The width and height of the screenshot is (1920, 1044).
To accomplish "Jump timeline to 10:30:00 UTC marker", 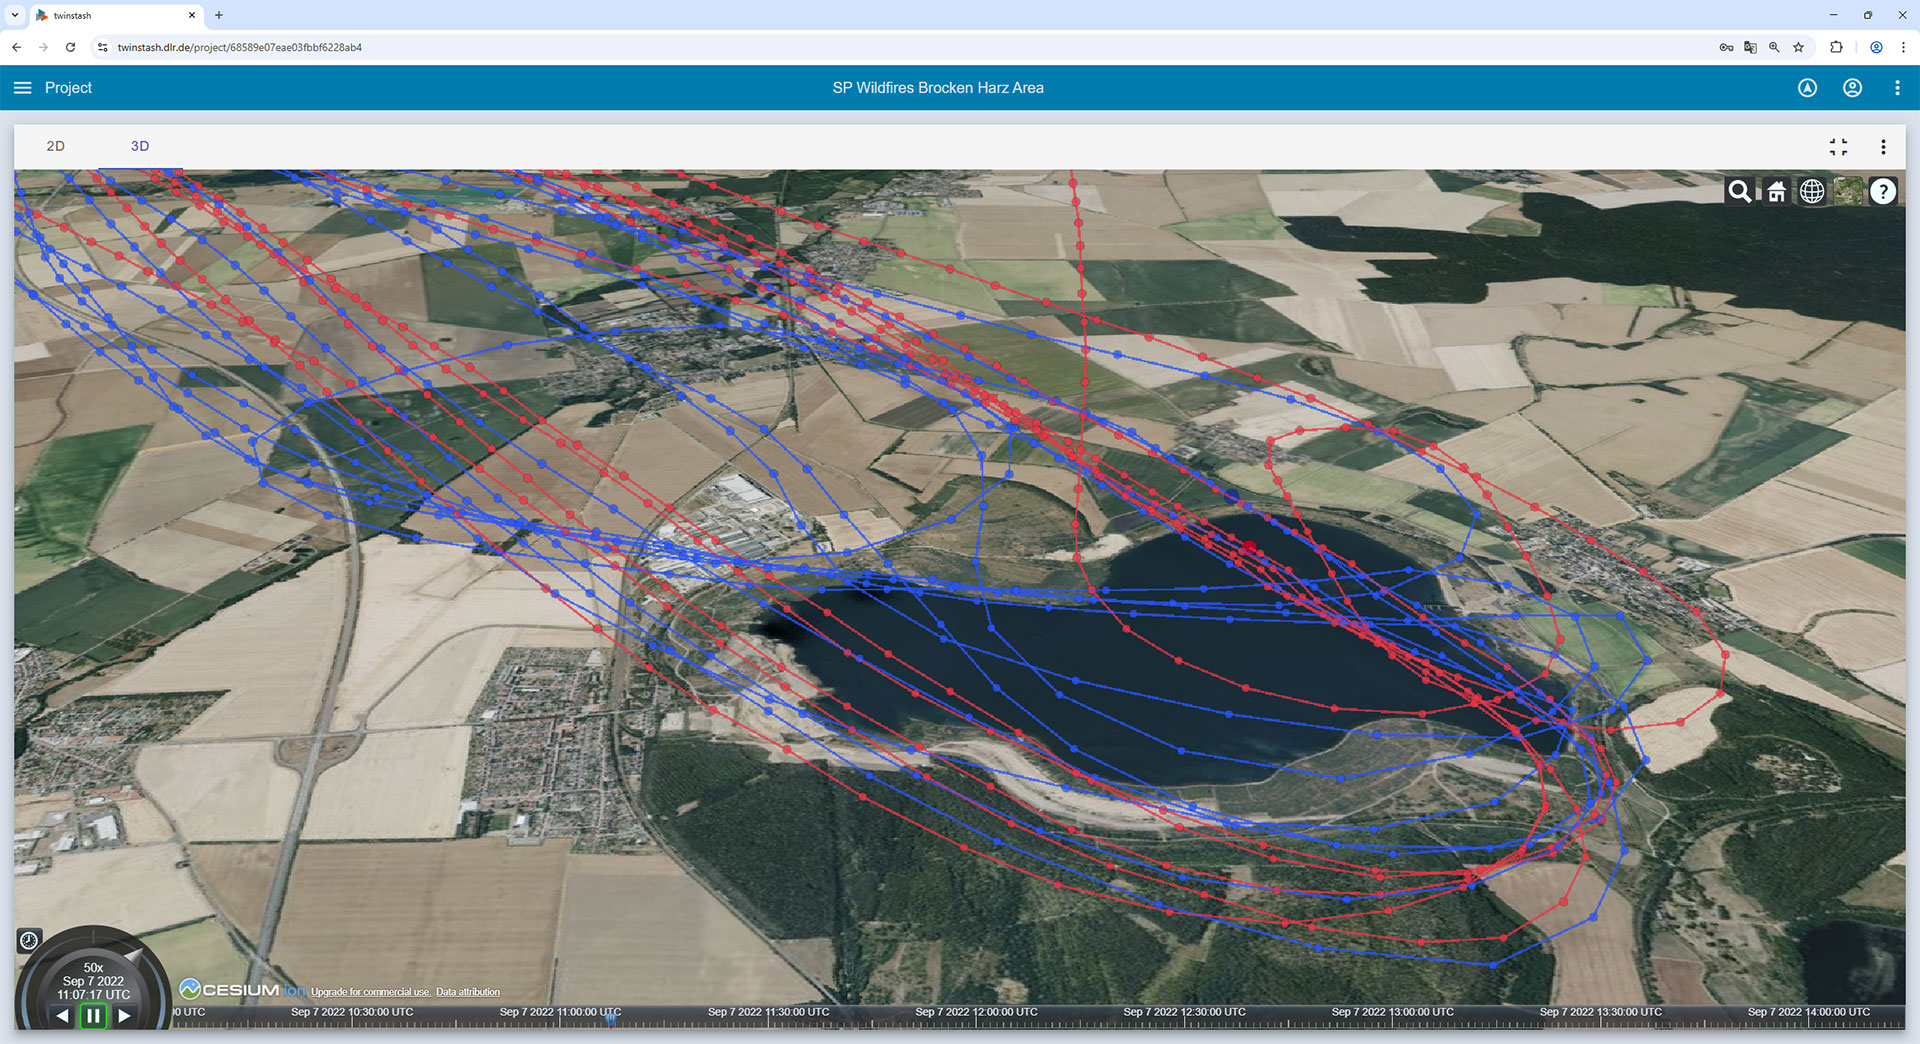I will [352, 1012].
